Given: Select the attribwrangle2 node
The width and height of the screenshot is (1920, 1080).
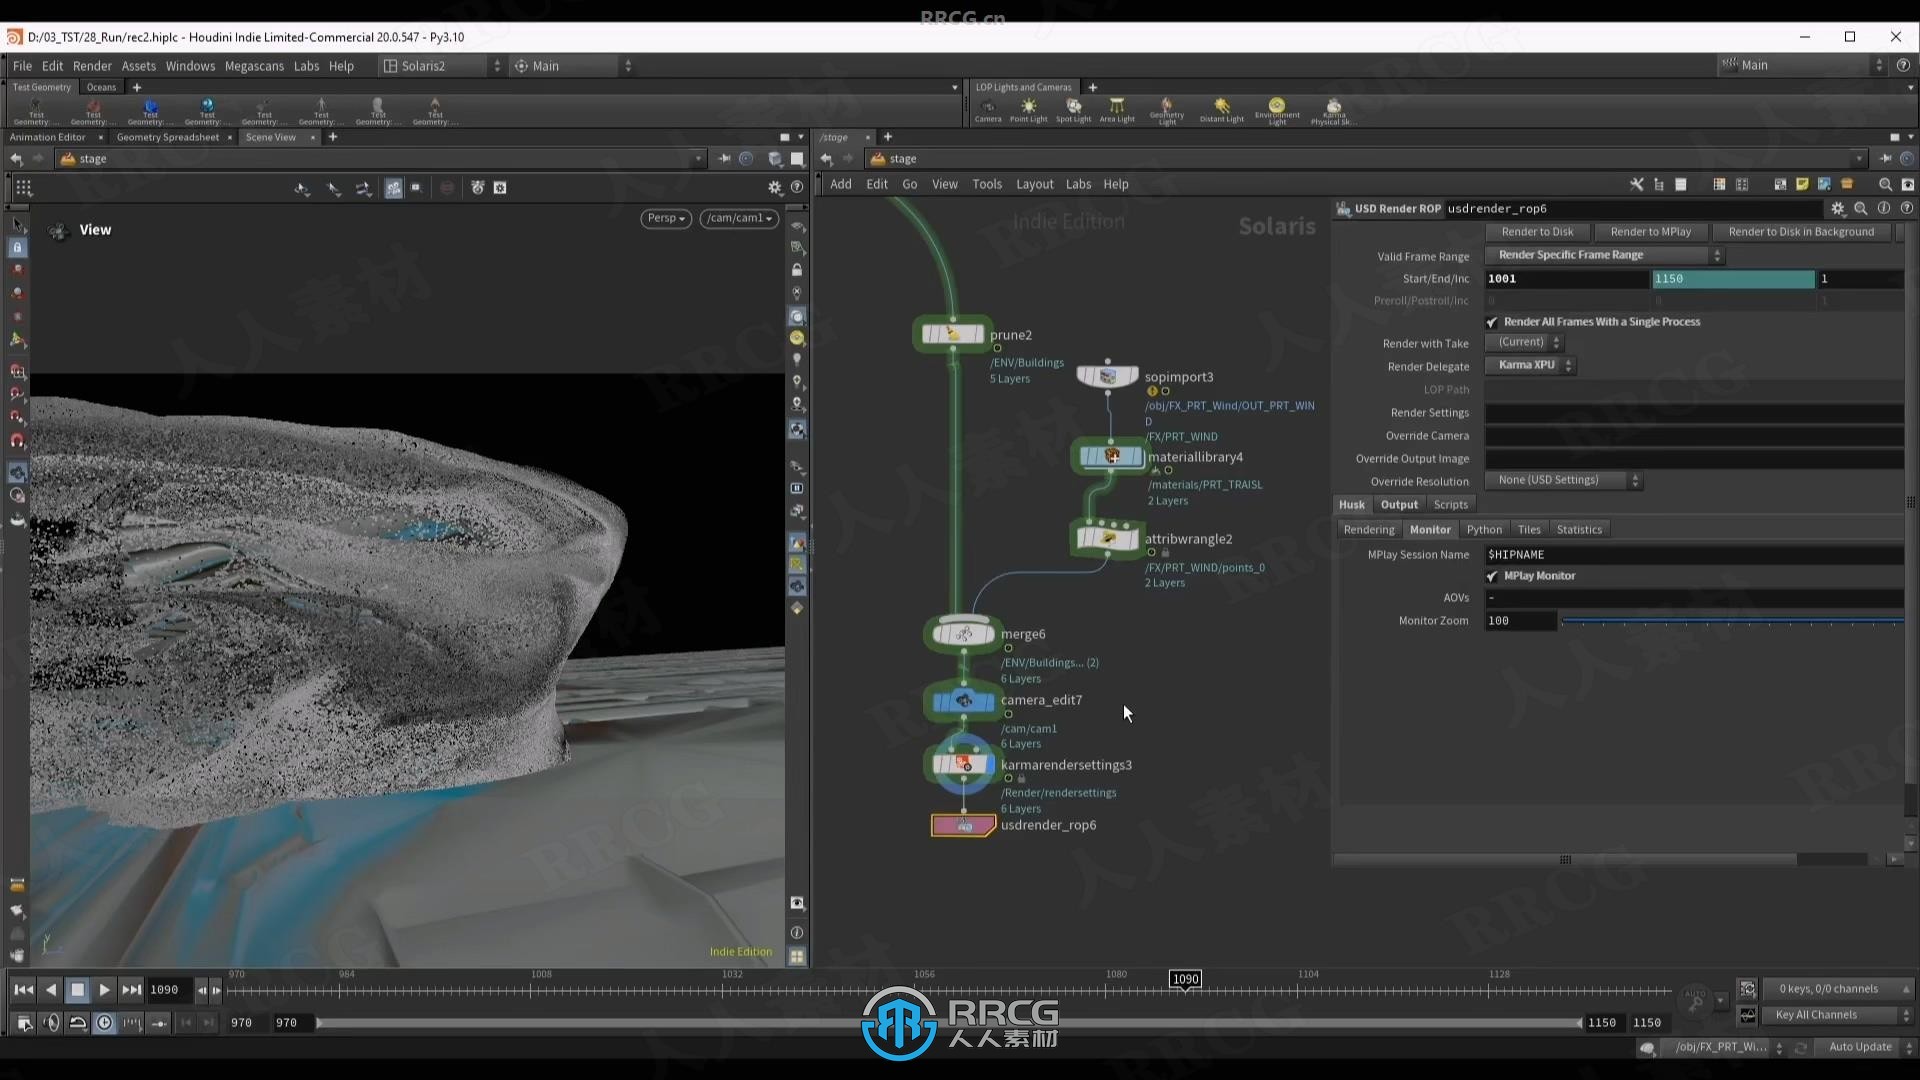Looking at the screenshot, I should [1107, 538].
